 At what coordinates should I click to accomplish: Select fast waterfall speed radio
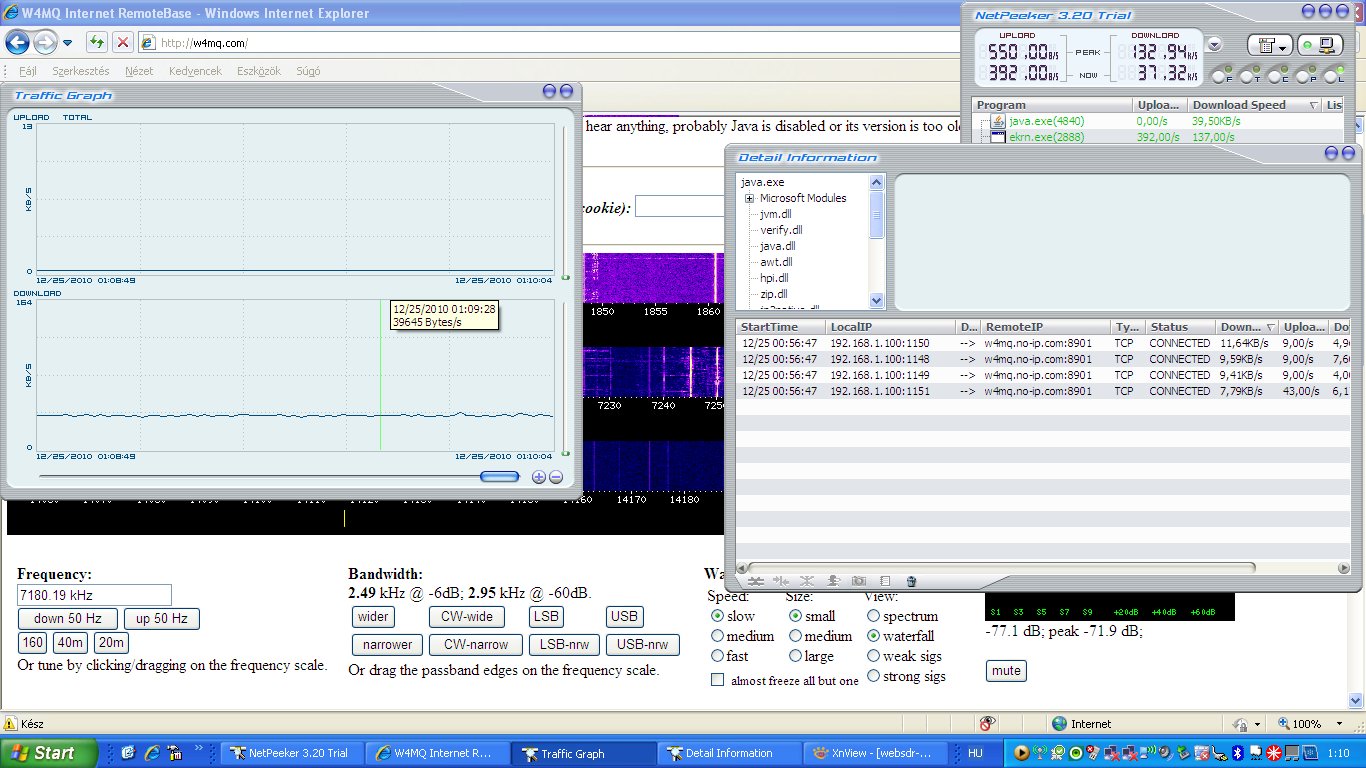(x=717, y=656)
